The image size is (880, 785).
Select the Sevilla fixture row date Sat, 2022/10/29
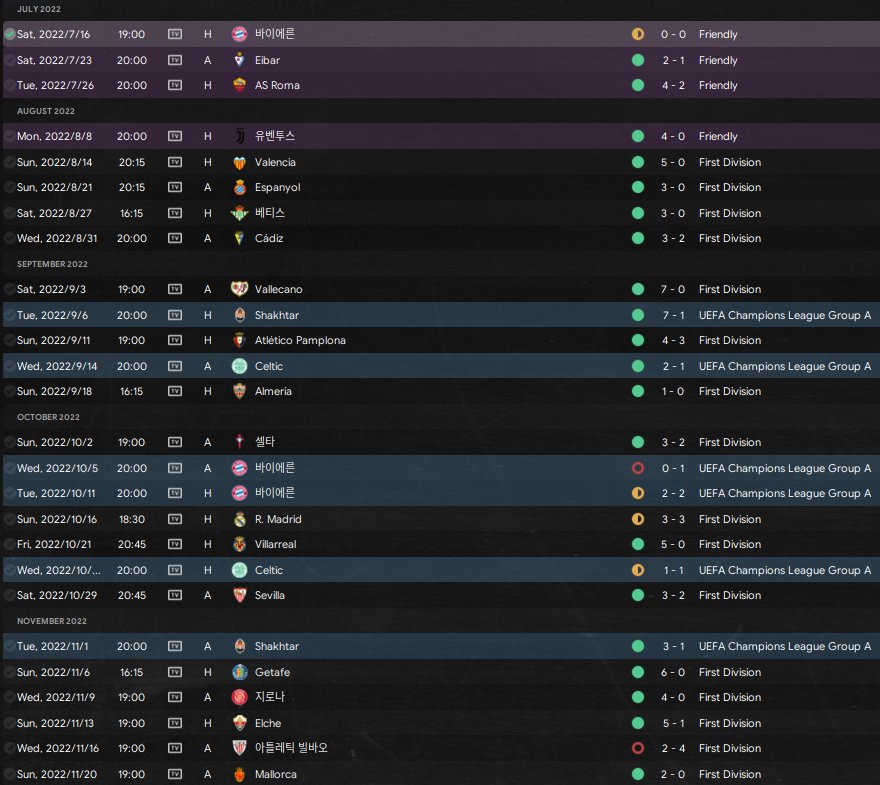57,595
